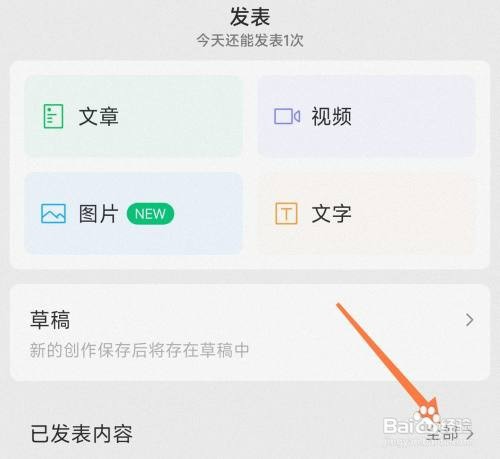Click the chevron next to 全部

[470, 434]
